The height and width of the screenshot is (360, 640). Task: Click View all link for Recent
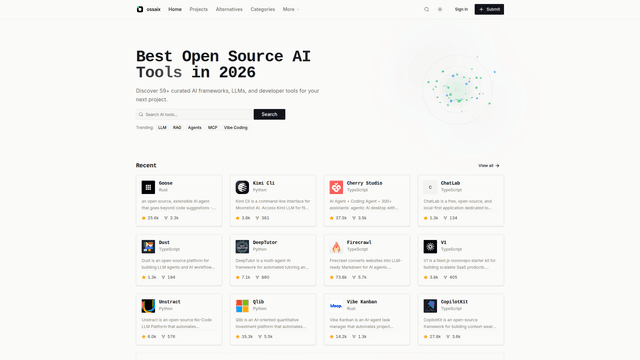(x=489, y=166)
